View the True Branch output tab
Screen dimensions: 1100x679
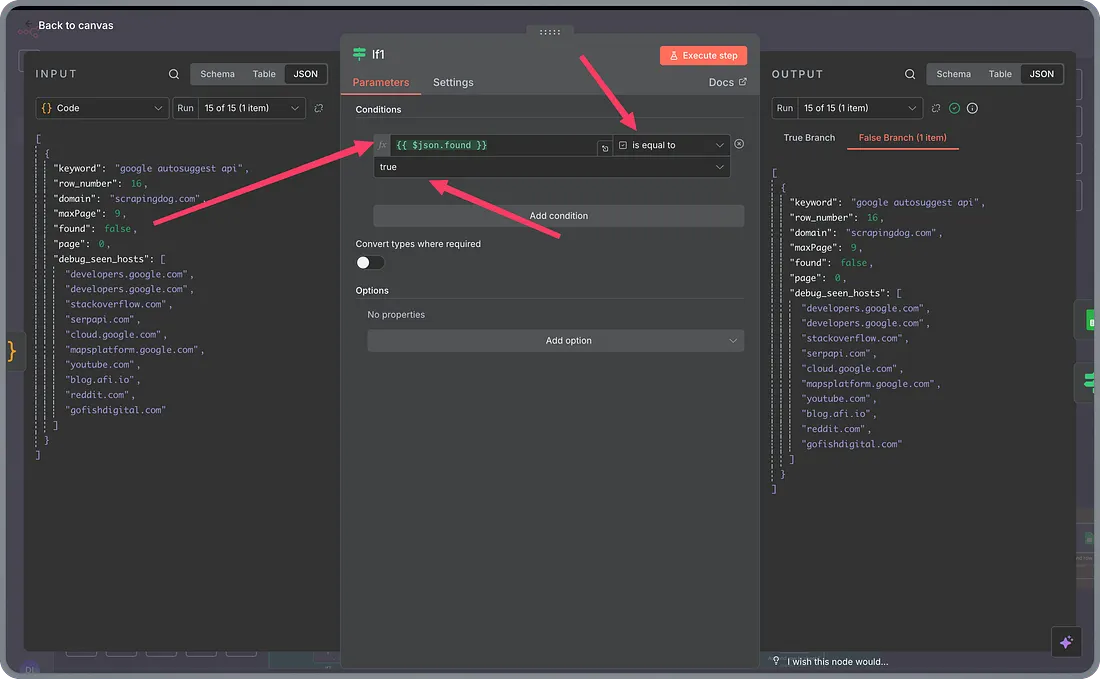tap(807, 138)
